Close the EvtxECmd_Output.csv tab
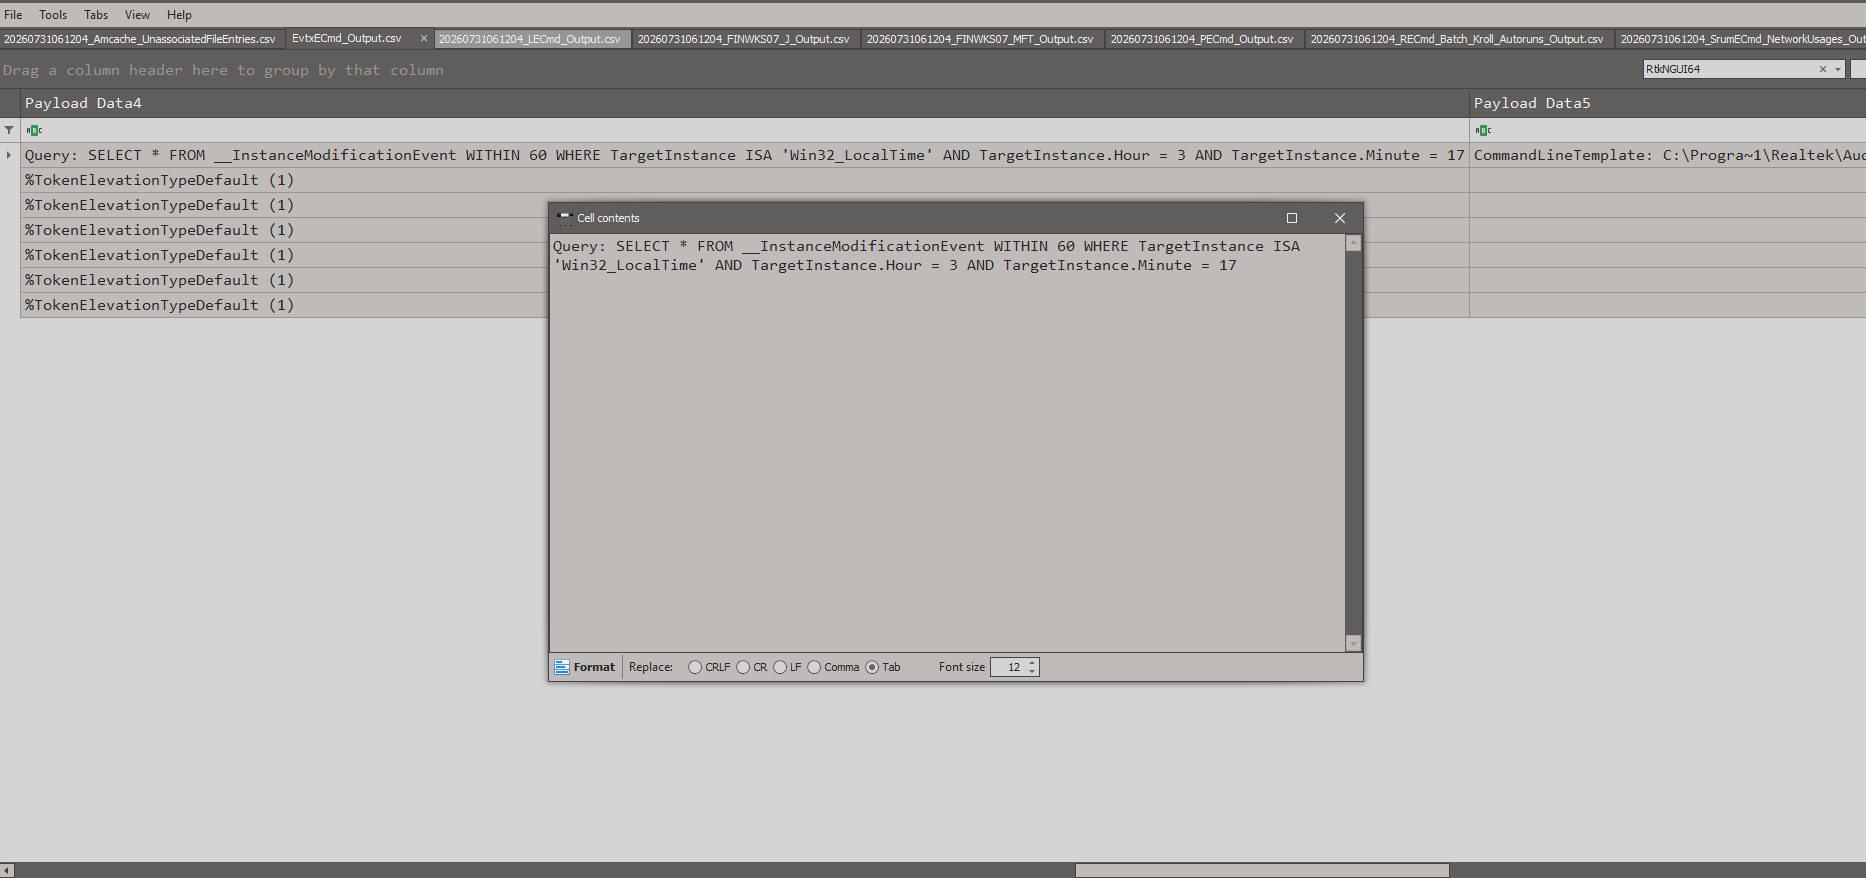 point(424,38)
